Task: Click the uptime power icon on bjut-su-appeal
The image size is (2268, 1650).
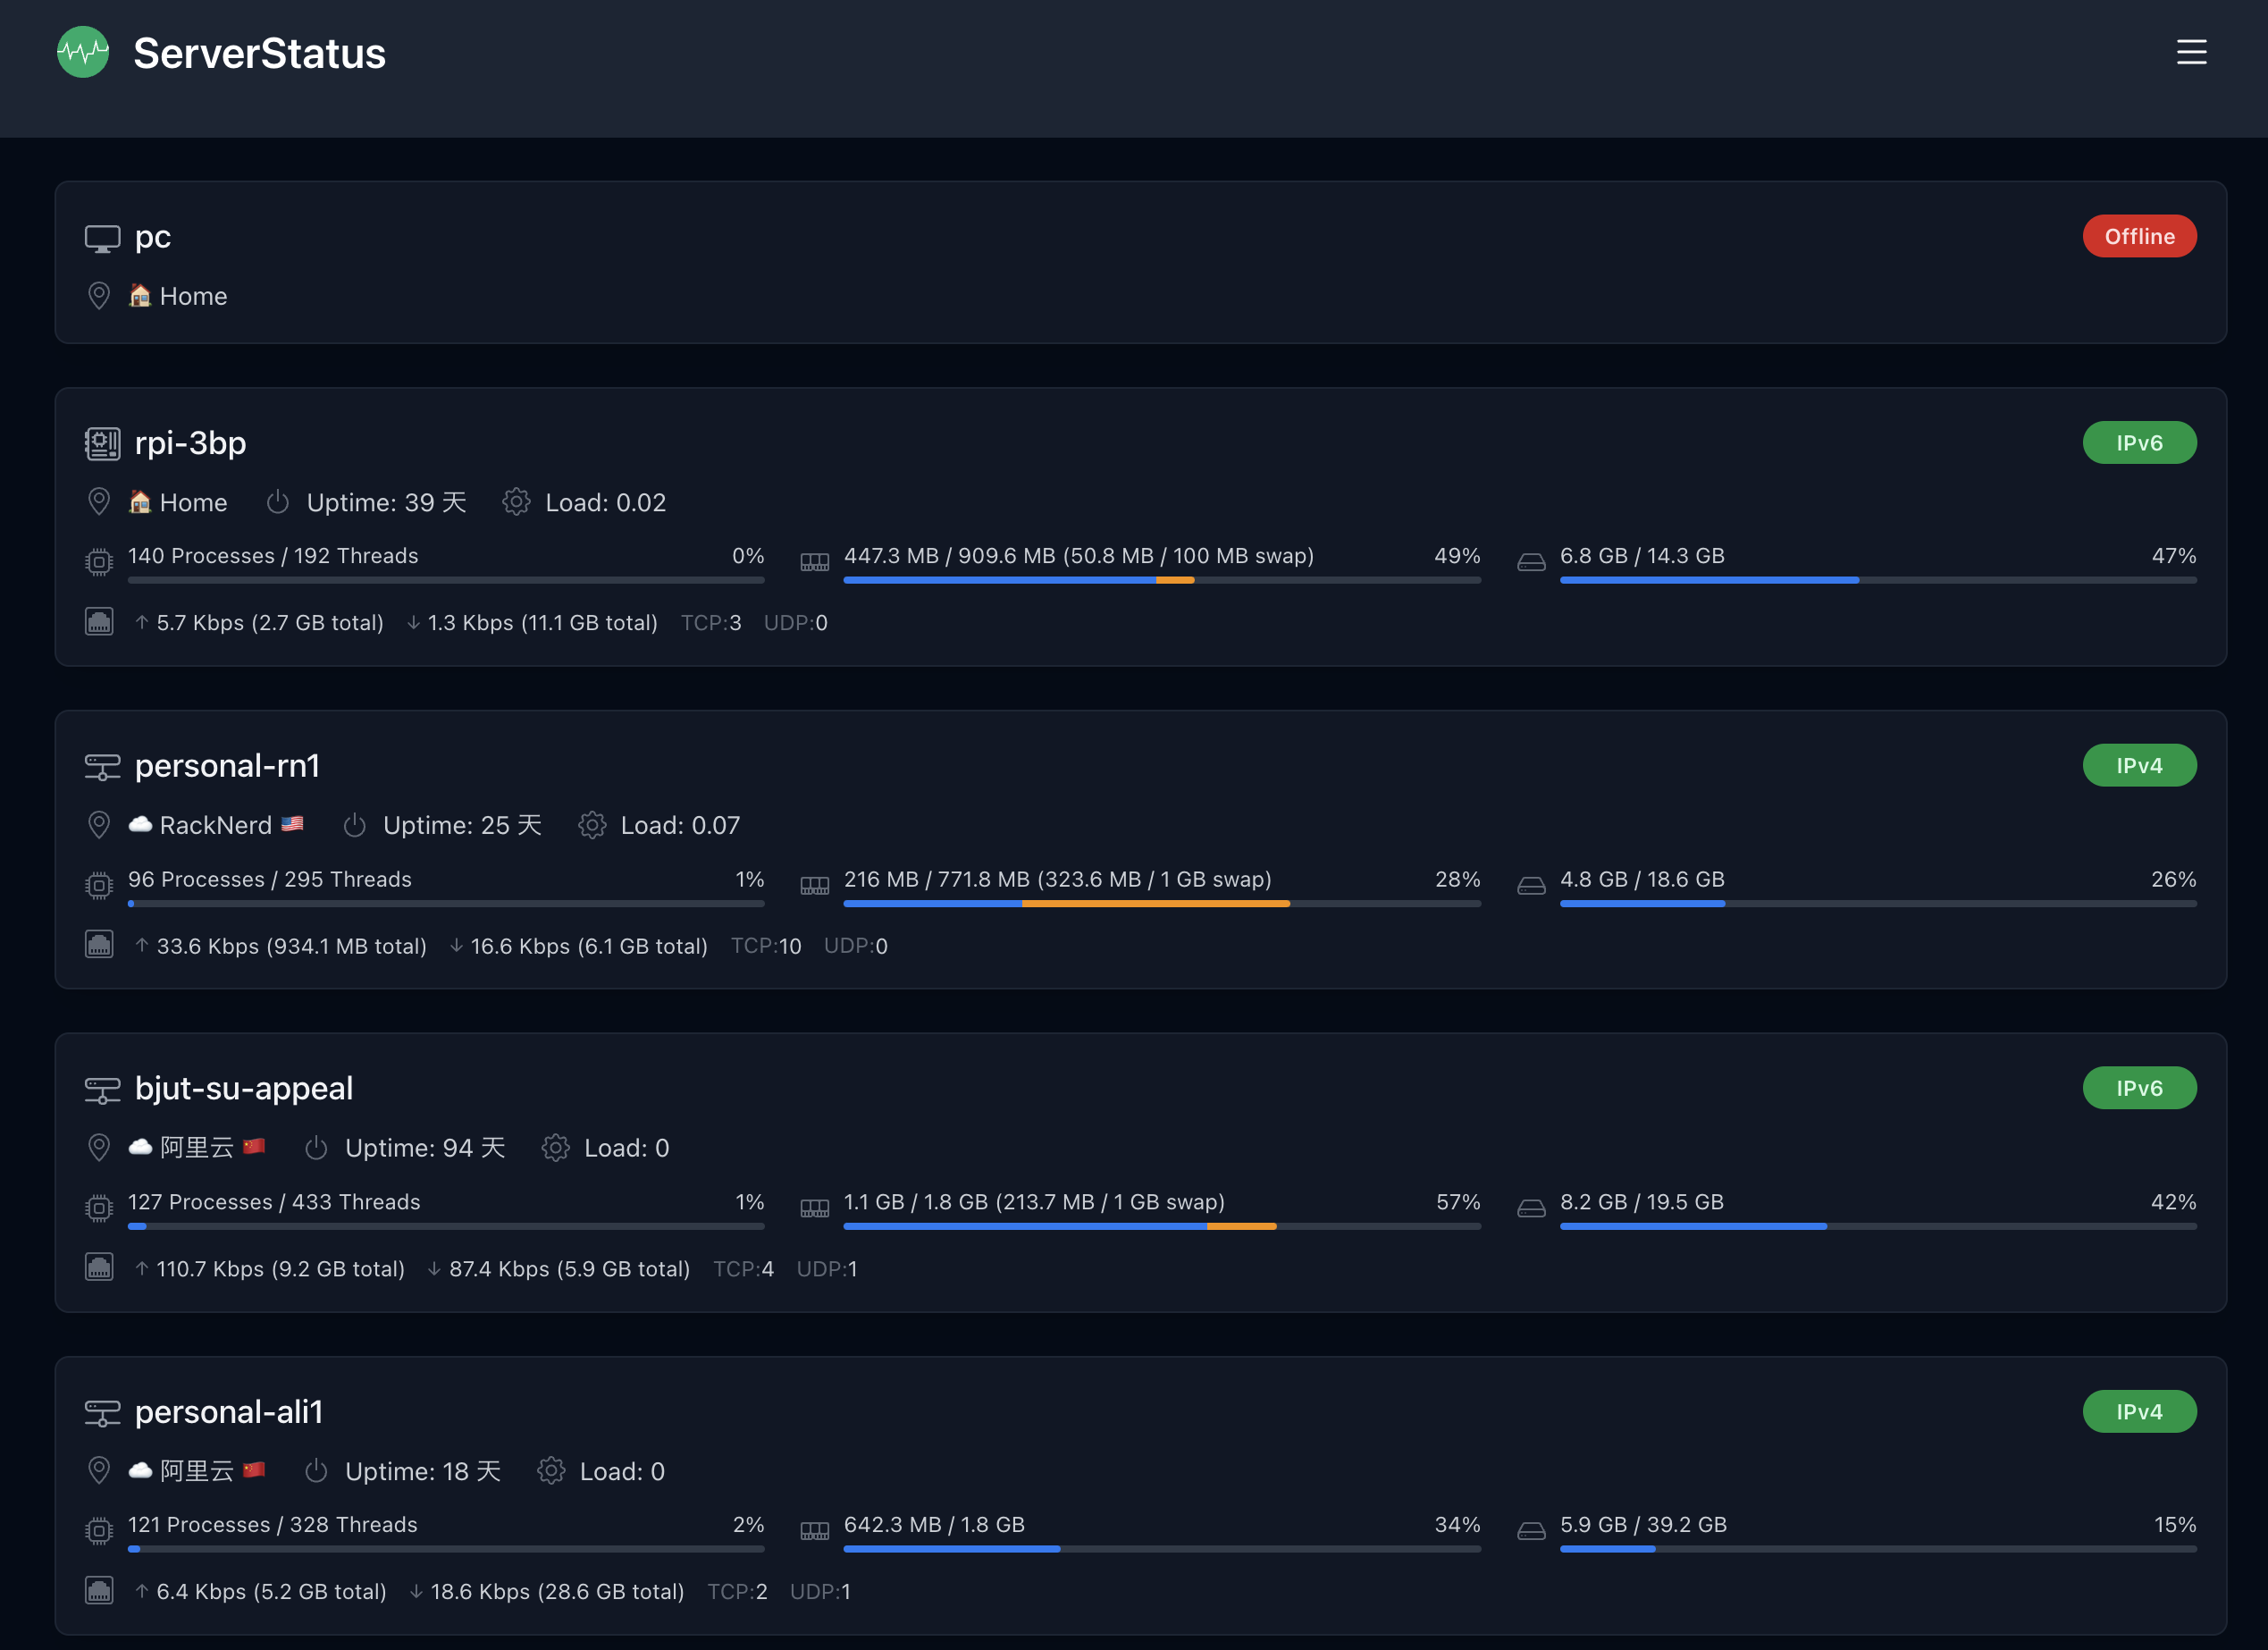Action: [x=316, y=1148]
